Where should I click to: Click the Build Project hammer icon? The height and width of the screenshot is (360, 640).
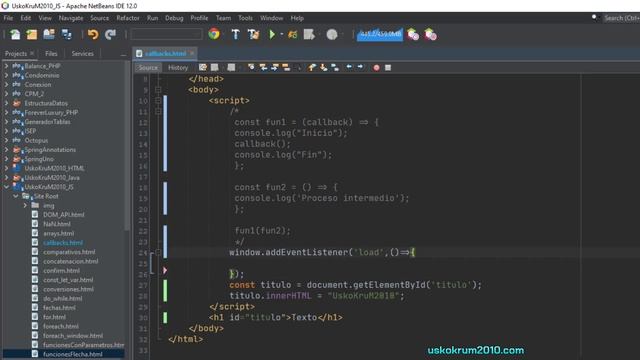tap(236, 35)
